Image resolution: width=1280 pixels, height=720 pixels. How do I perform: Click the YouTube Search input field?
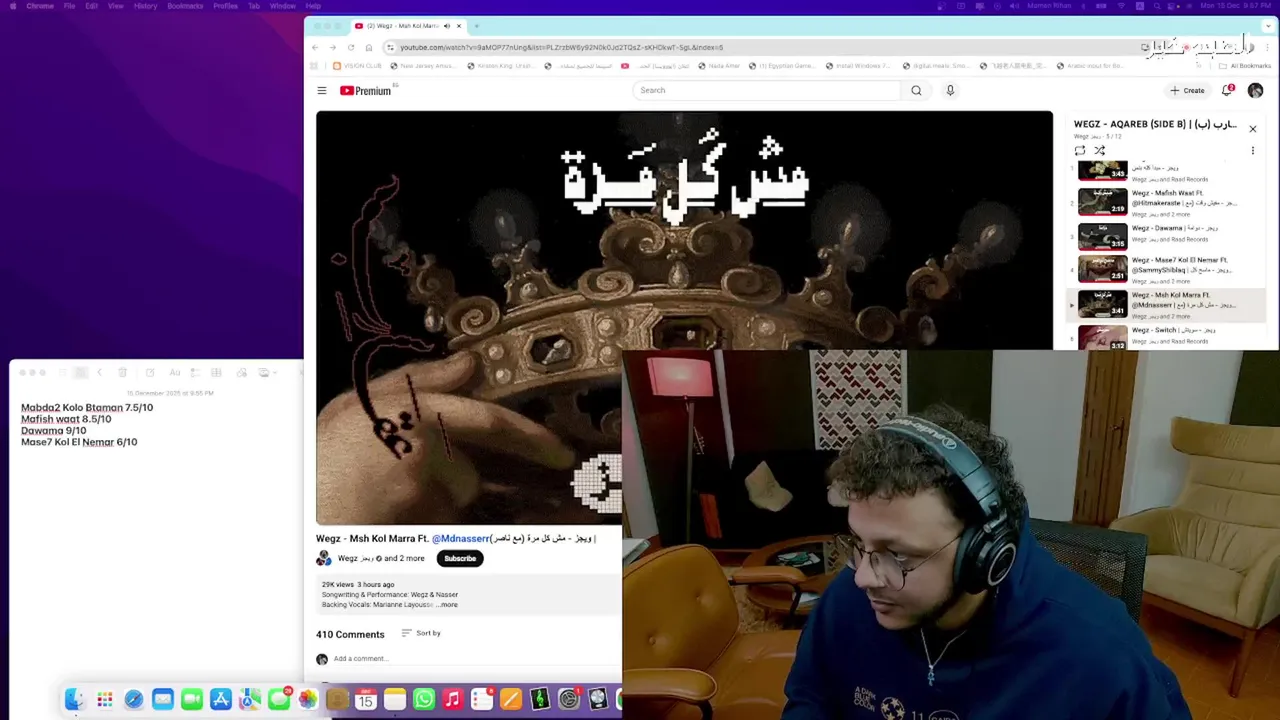765,90
